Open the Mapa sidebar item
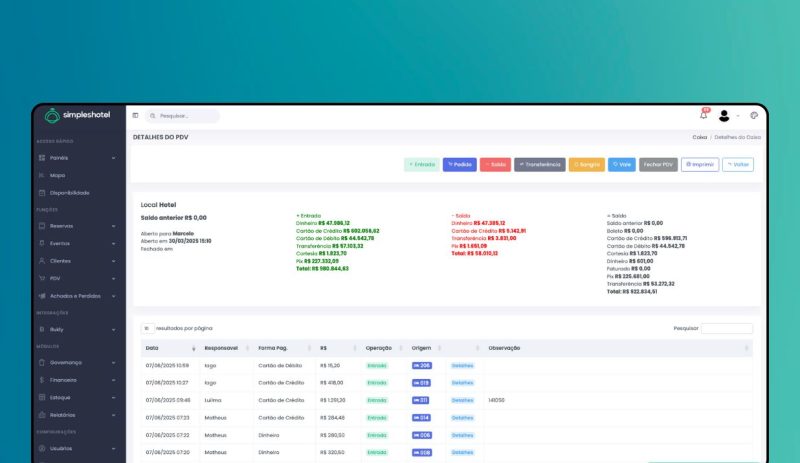 pyautogui.click(x=58, y=175)
